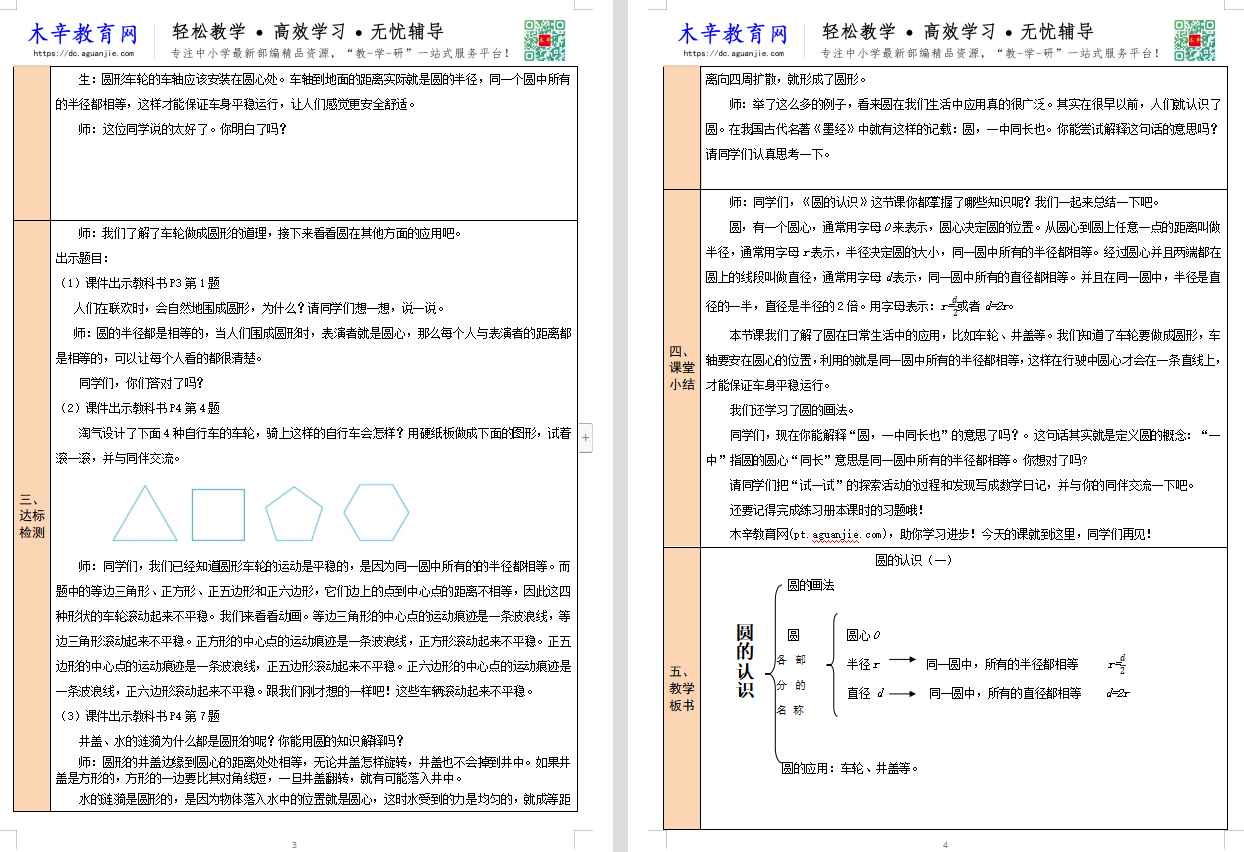
Task: Click the bold vertical 圆的认识 title
Action: pyautogui.click(x=744, y=661)
